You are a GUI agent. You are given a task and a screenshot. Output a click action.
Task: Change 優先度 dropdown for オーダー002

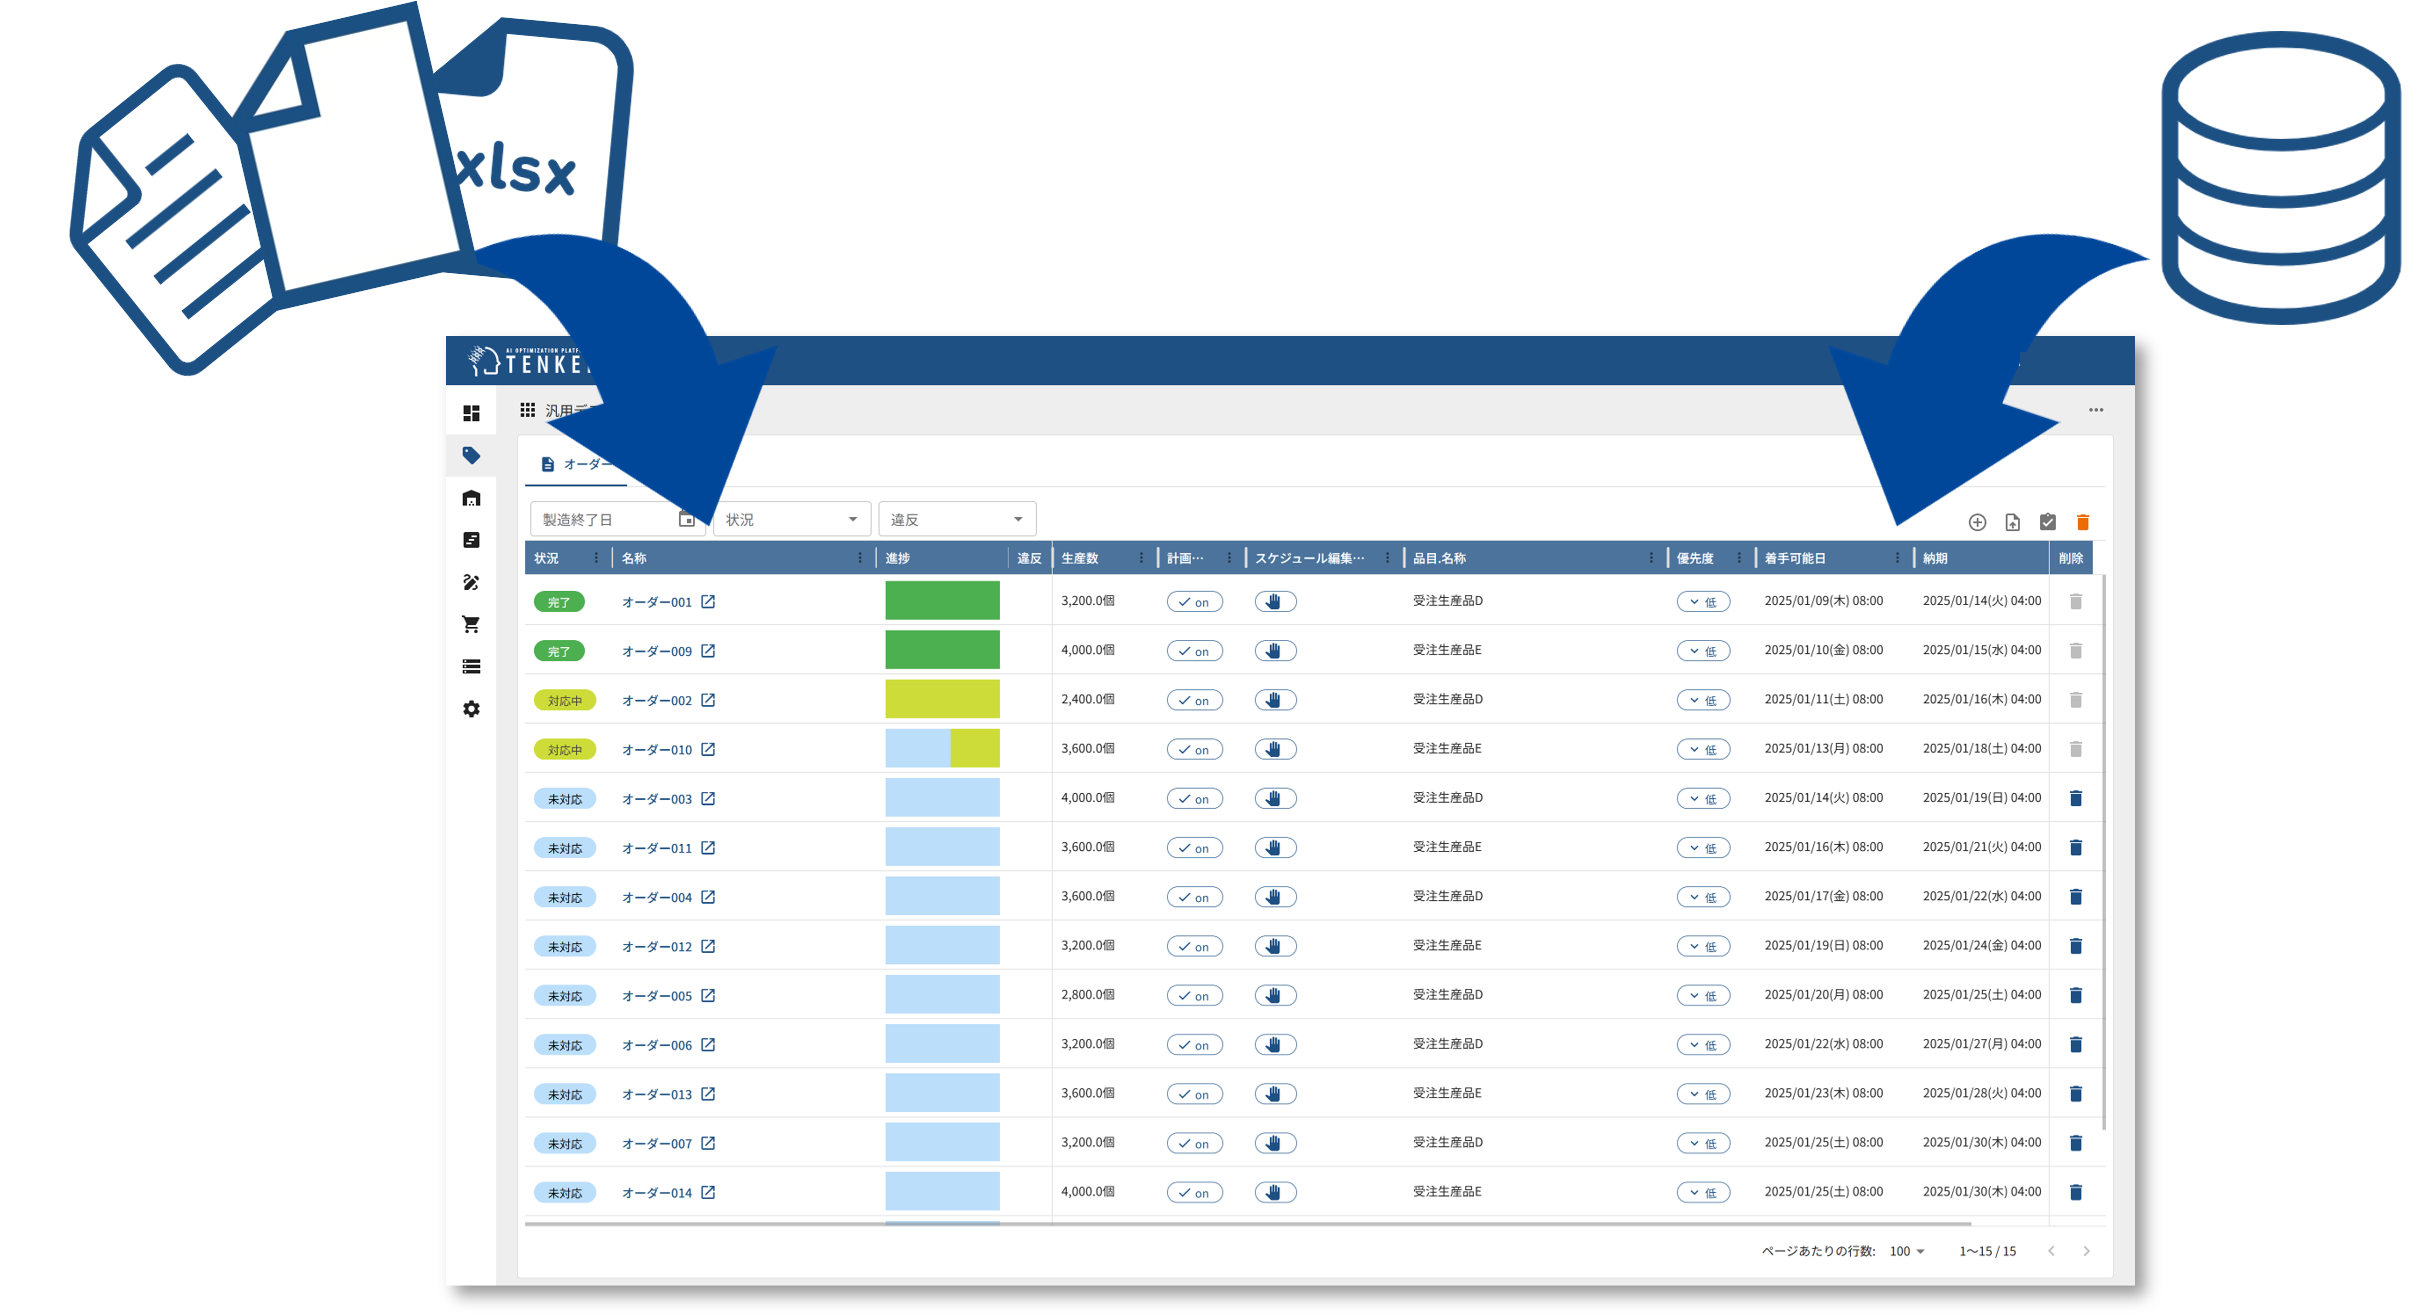click(x=1703, y=700)
